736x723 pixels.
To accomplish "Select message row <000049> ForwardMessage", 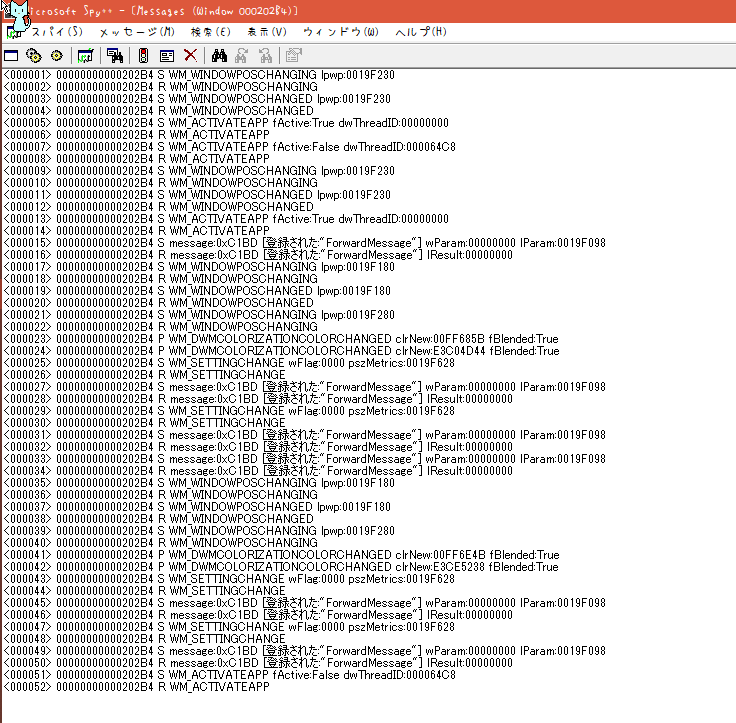I will click(305, 651).
